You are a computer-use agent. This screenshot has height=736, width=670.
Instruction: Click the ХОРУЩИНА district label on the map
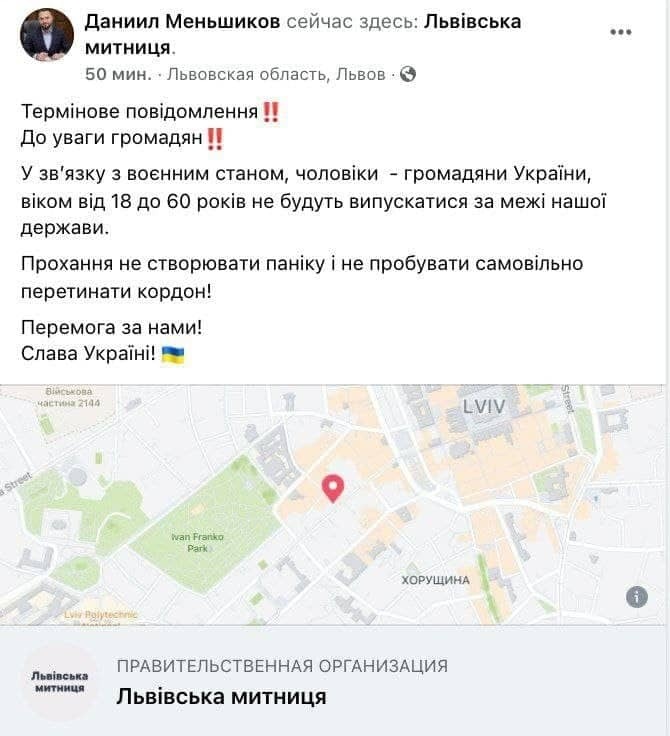pyautogui.click(x=435, y=580)
